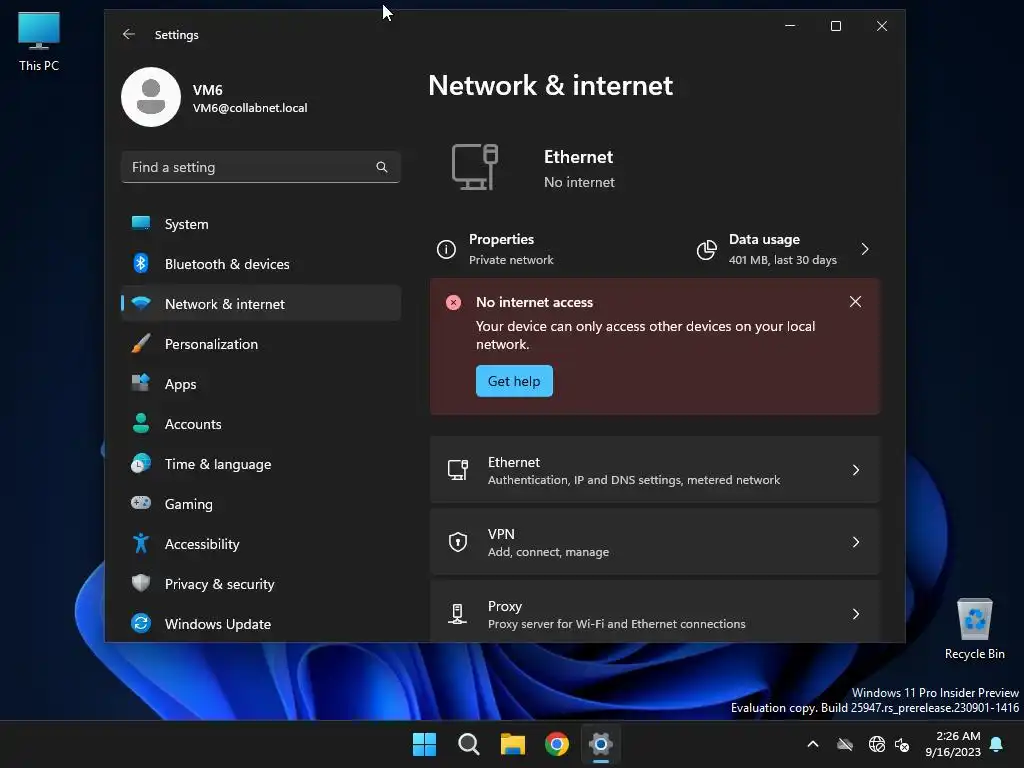This screenshot has width=1024, height=768.
Task: Click the Find a setting field
Action: (x=261, y=167)
